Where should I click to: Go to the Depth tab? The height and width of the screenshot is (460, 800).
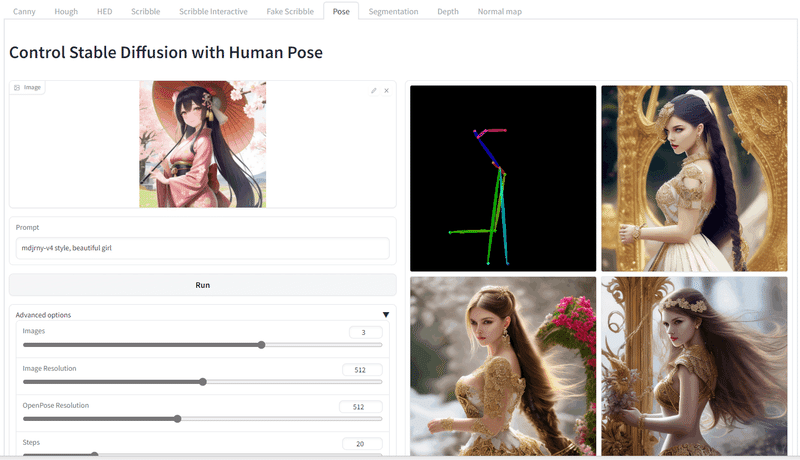[448, 11]
